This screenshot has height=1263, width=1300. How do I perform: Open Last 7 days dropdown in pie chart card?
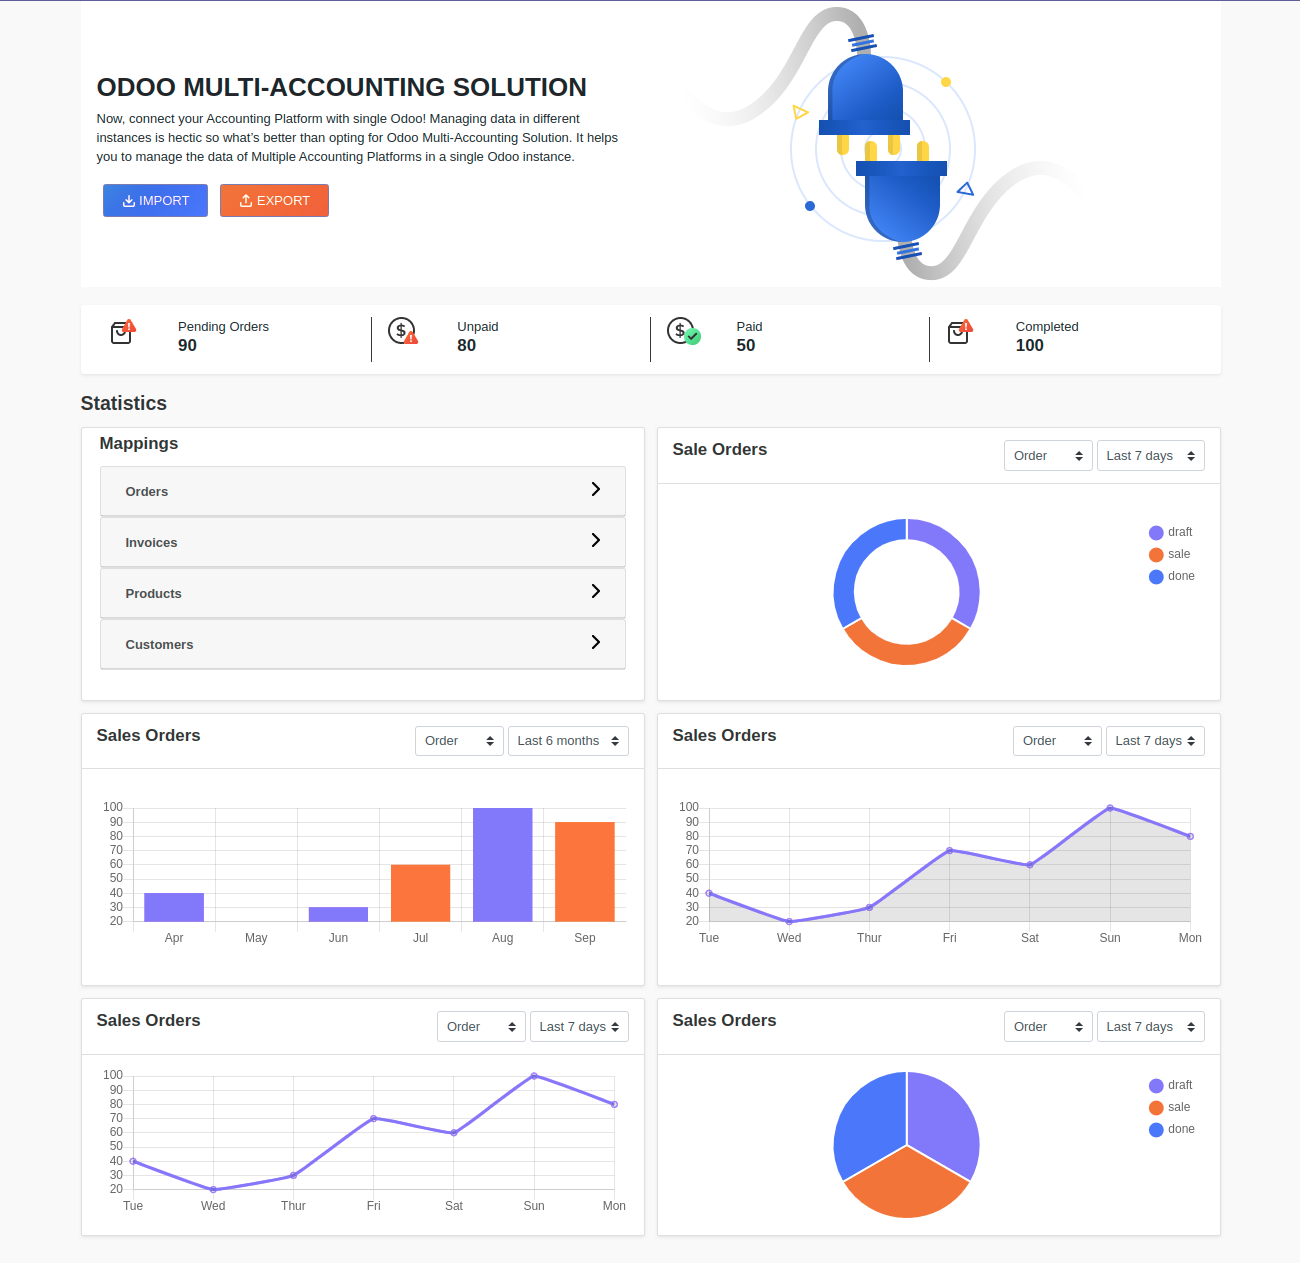click(1150, 1027)
